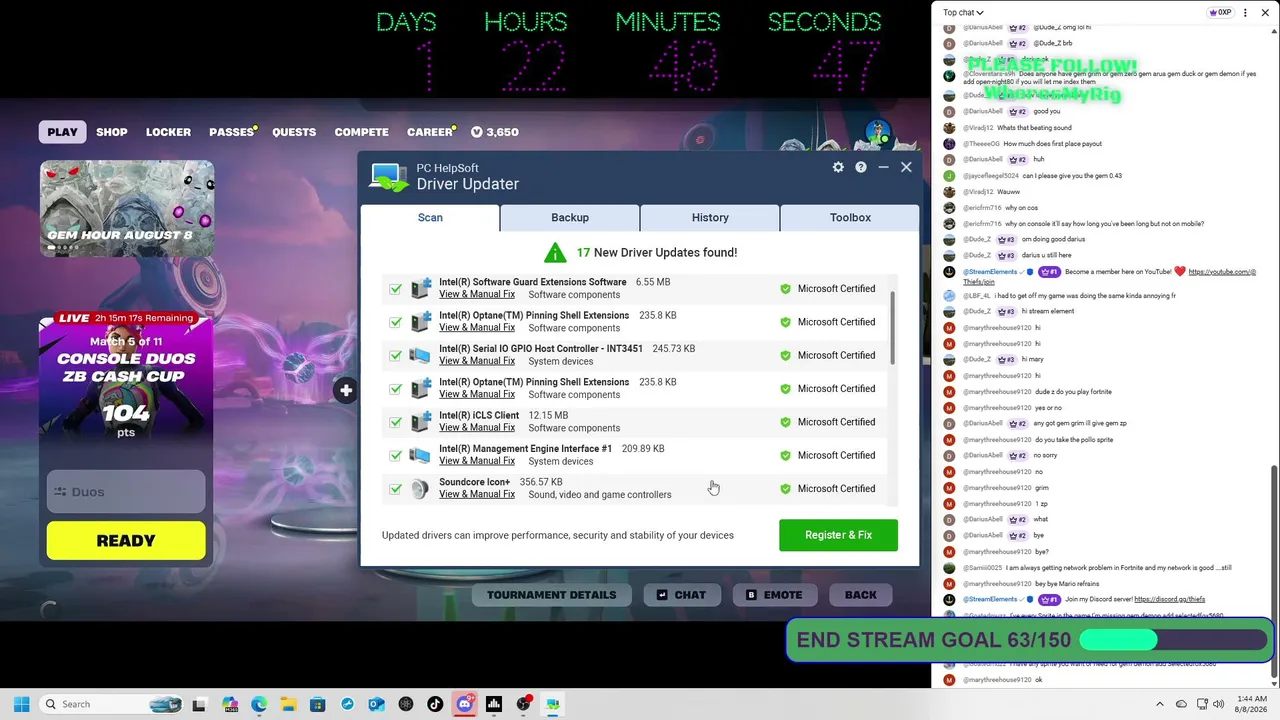The width and height of the screenshot is (1280, 720).
Task: Open the Fortnite PASSES tab
Action: [231, 132]
